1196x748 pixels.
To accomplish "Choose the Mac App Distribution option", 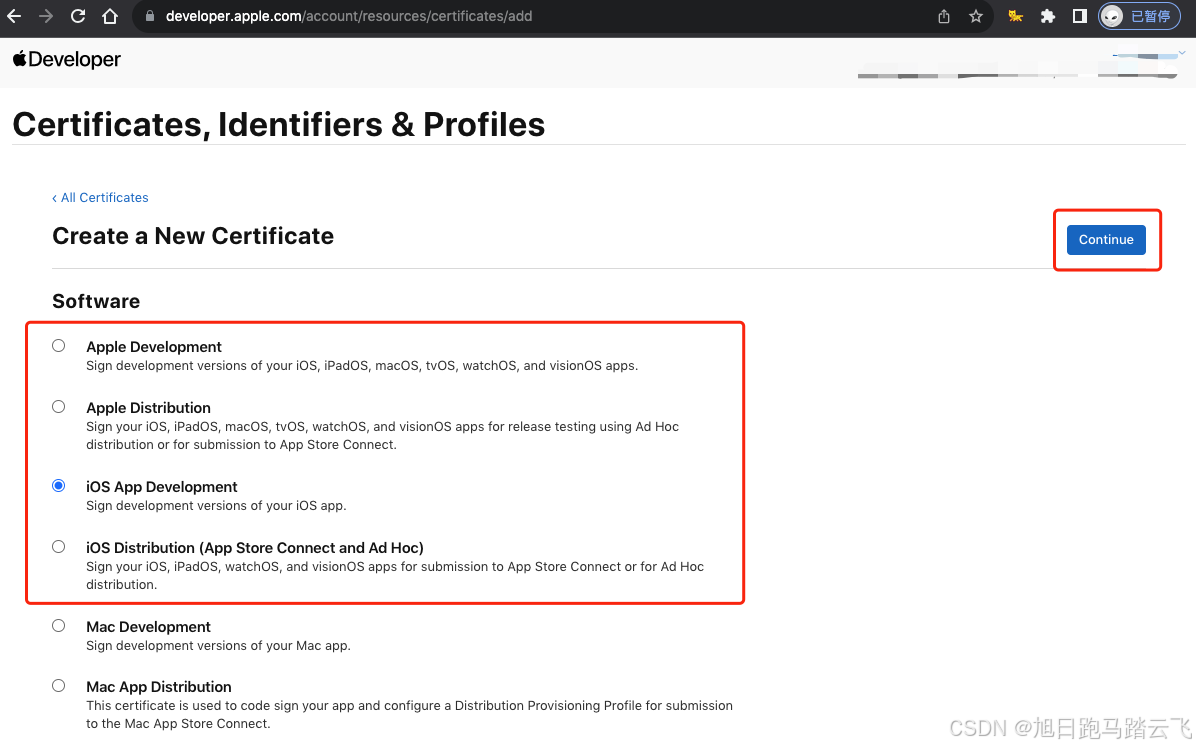I will (x=59, y=685).
